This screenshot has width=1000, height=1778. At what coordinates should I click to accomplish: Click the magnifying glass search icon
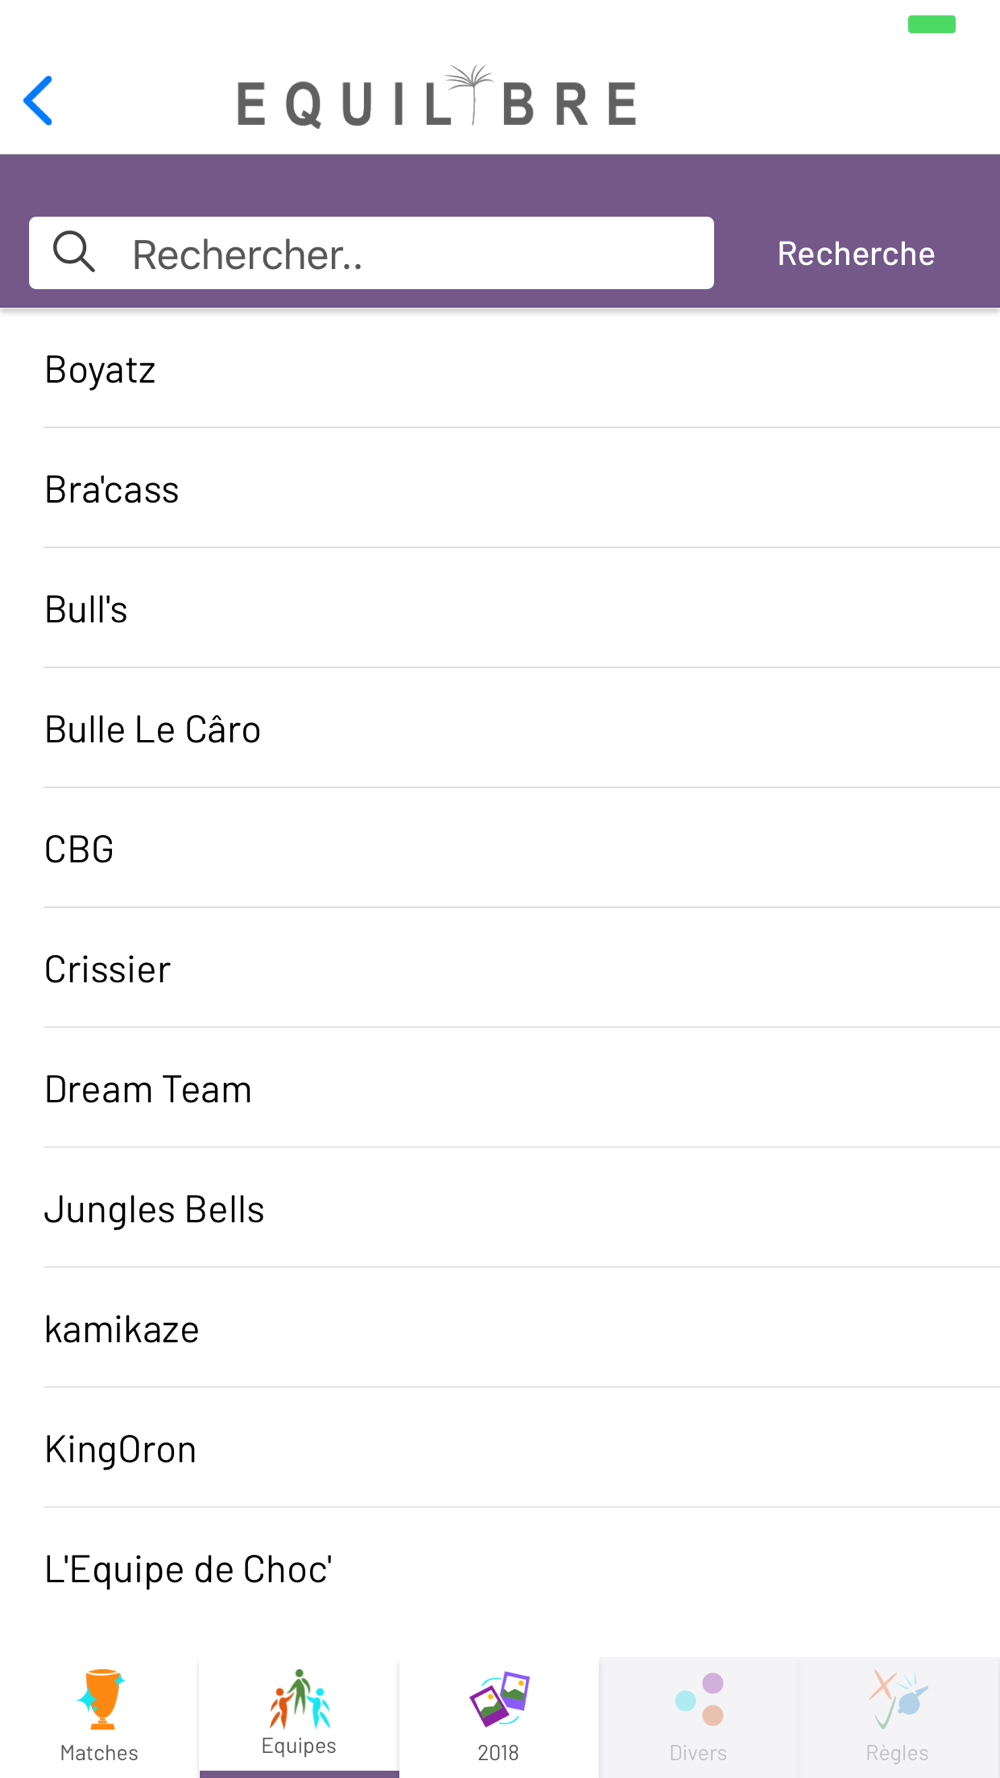pos(74,252)
